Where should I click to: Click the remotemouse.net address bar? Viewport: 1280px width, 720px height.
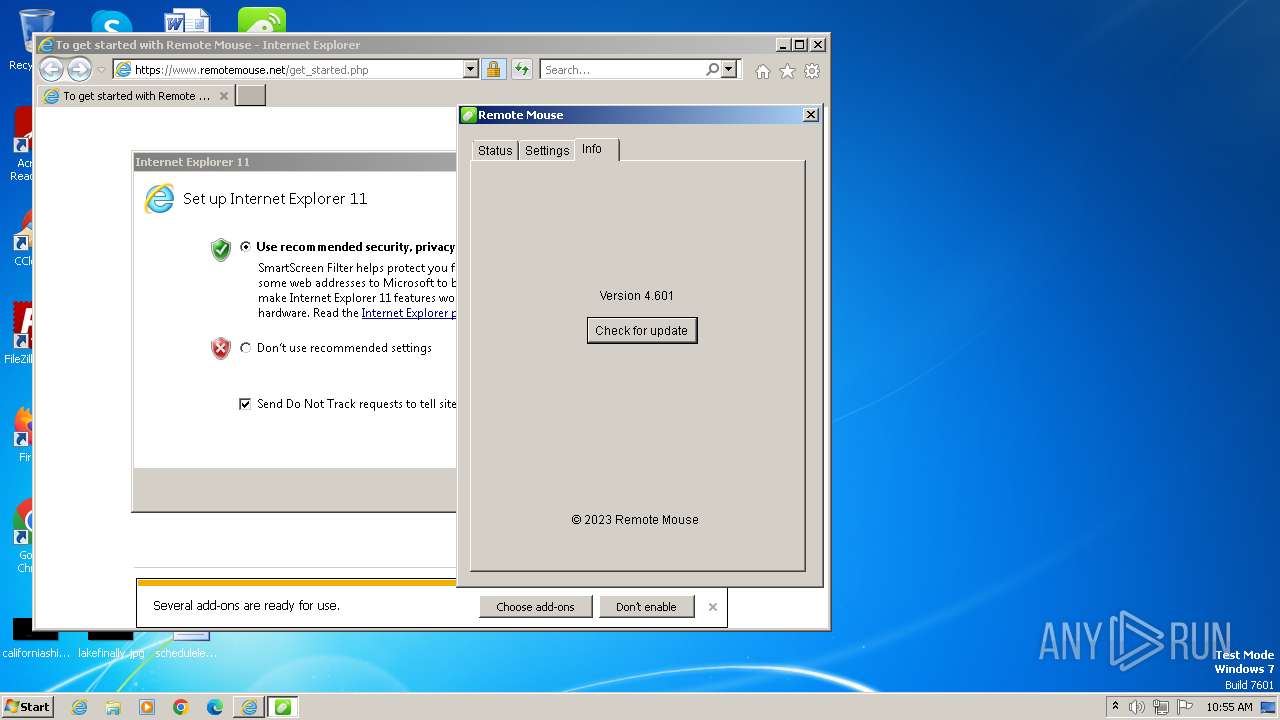(287, 70)
